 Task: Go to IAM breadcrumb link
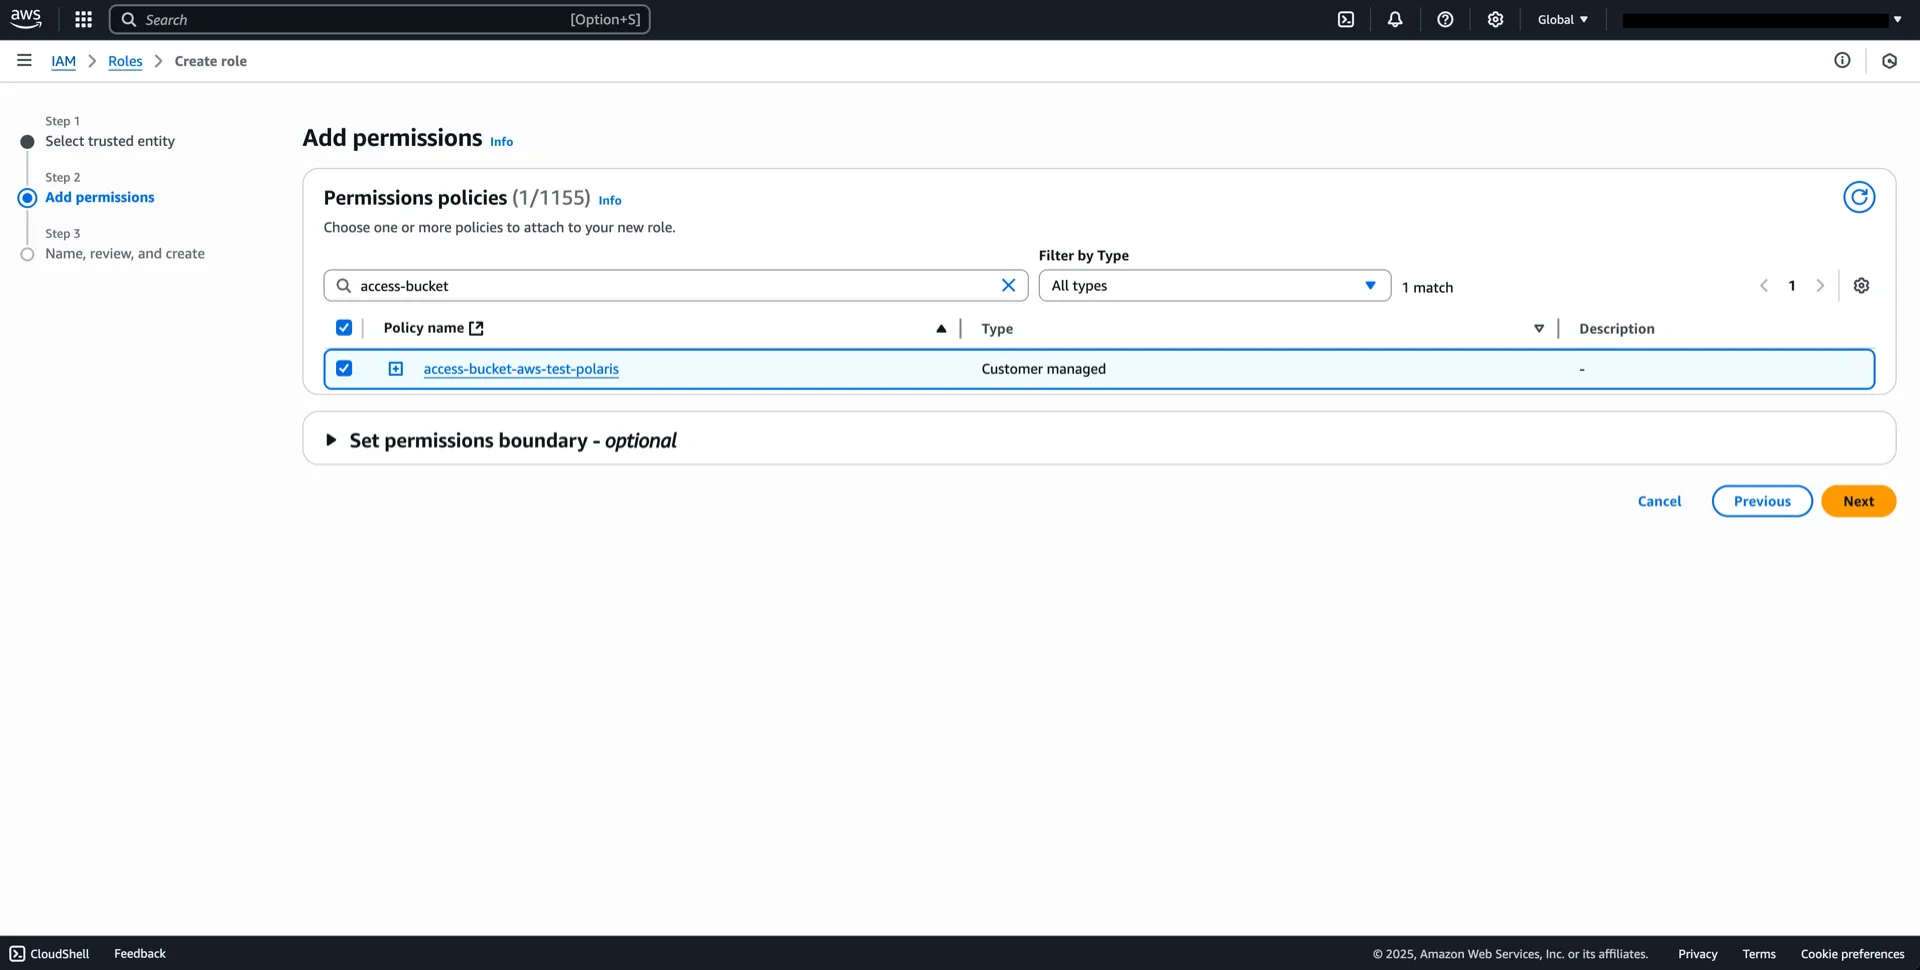point(63,61)
